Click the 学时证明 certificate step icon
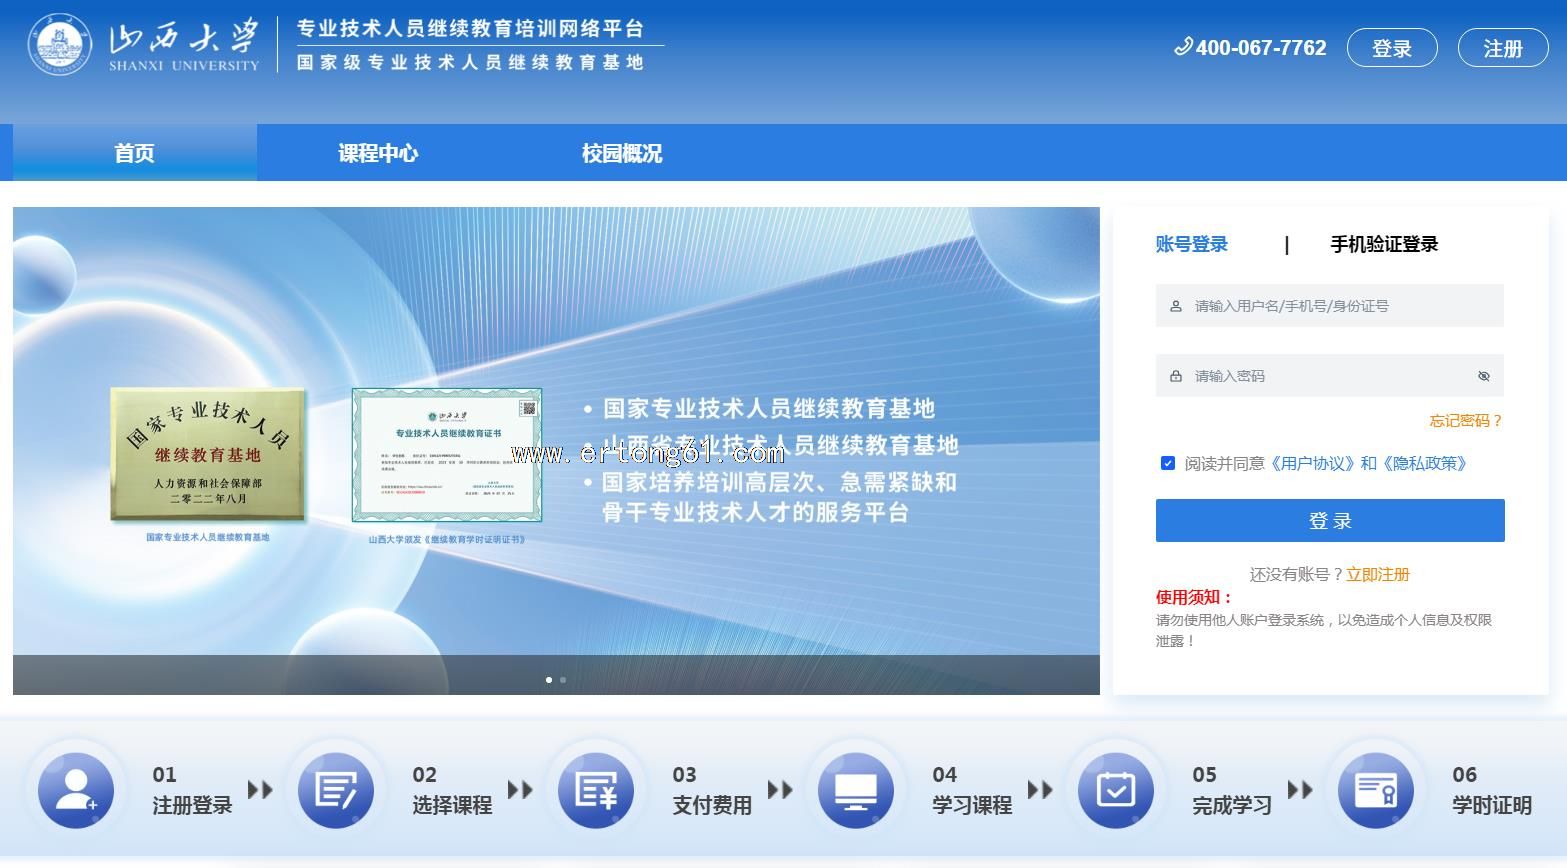Screen dimensions: 1567x868 [x=1376, y=790]
